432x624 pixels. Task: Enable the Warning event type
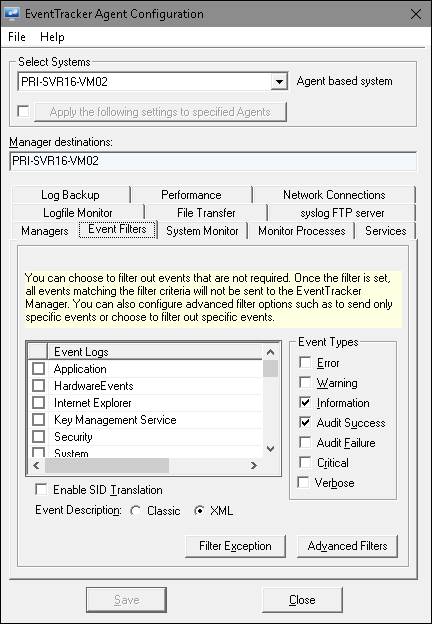click(305, 382)
